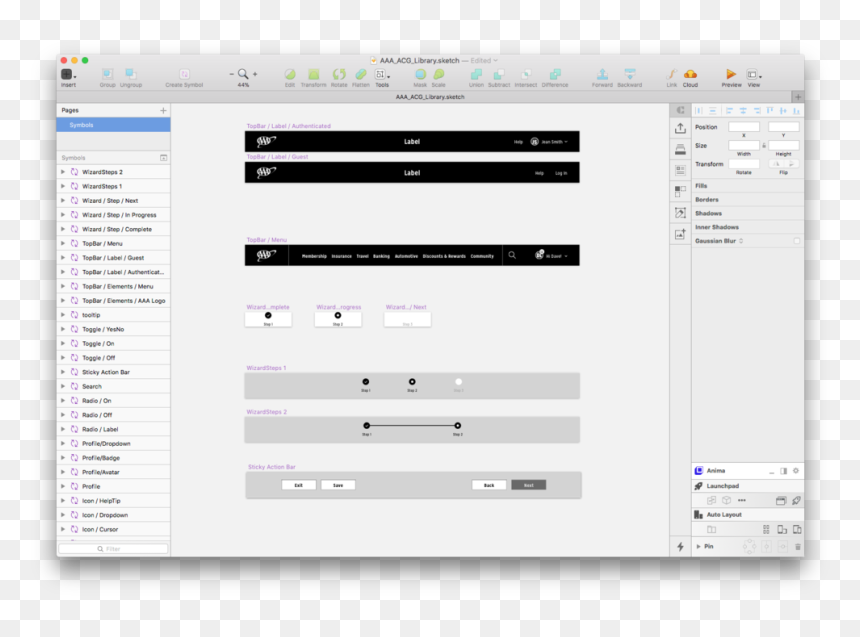This screenshot has width=860, height=637.
Task: Expand the WizardSteps 1 symbol
Action: click(63, 186)
